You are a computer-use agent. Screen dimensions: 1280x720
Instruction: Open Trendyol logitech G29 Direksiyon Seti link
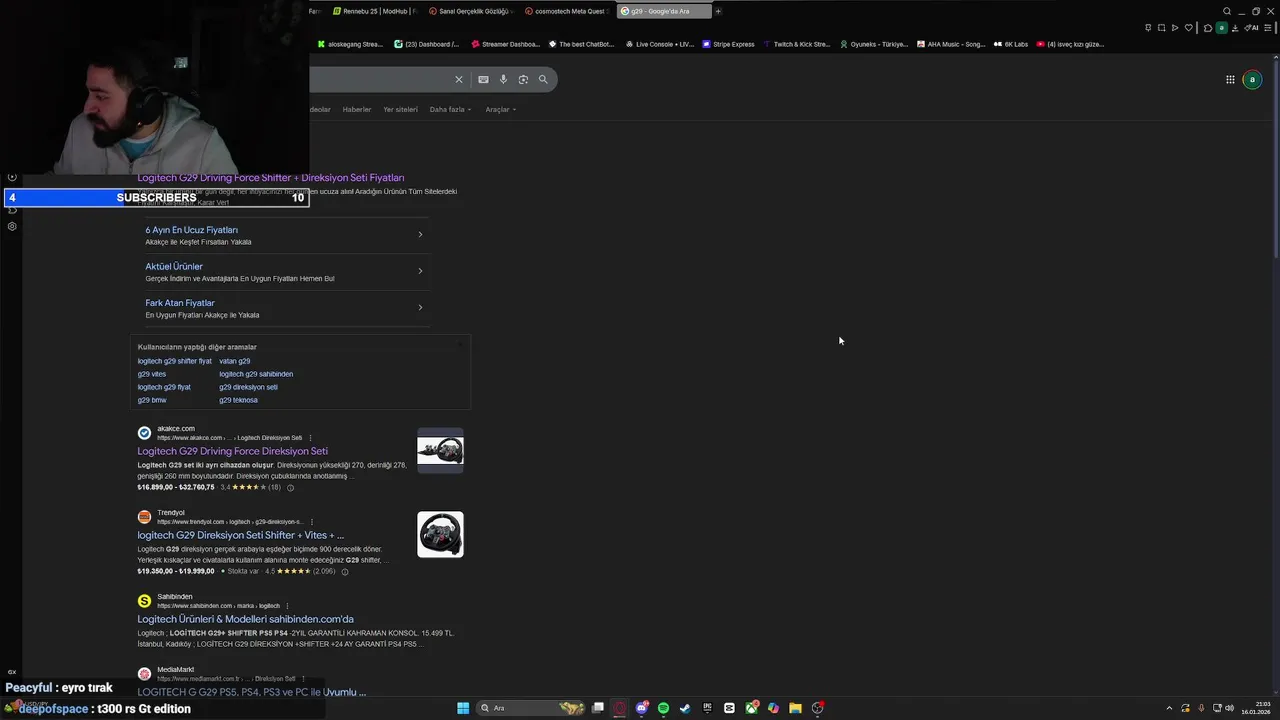pos(240,535)
